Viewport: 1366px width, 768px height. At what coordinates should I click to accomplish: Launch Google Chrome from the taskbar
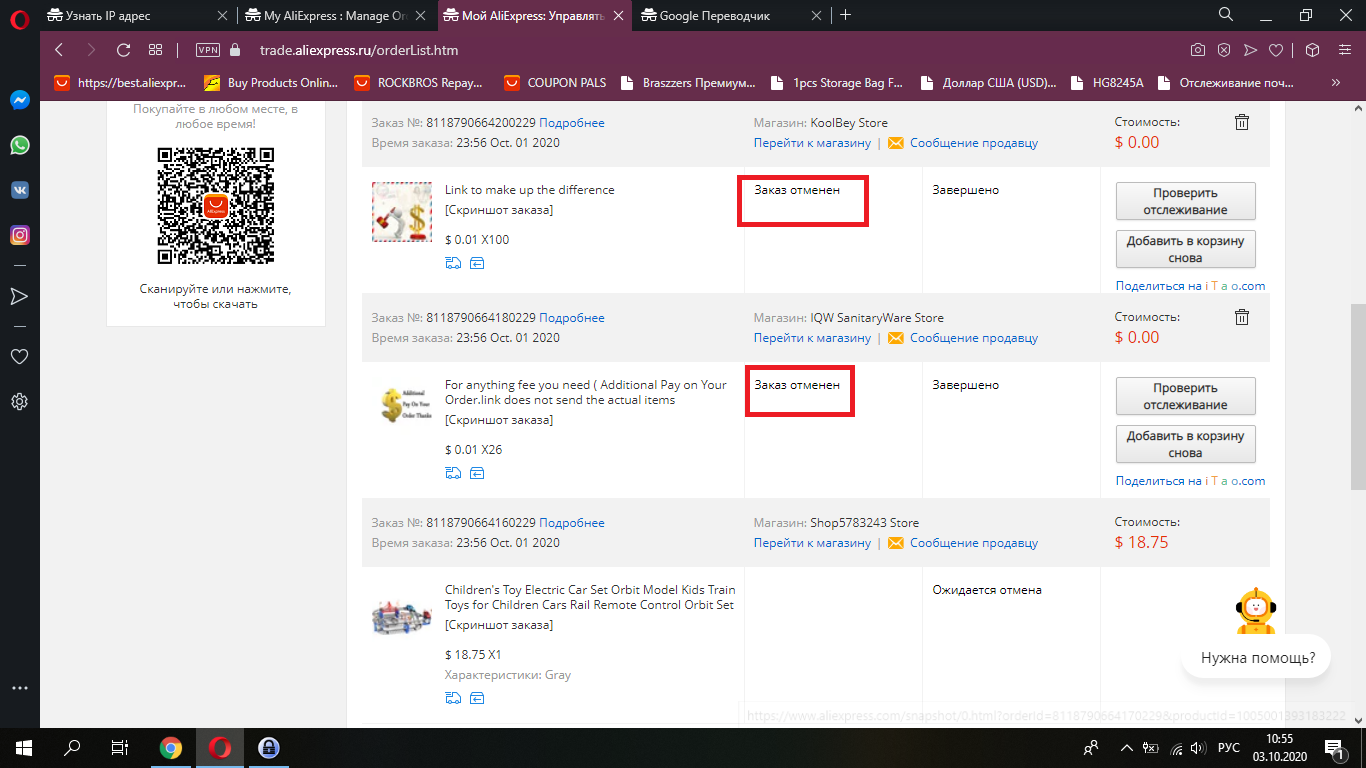(171, 748)
